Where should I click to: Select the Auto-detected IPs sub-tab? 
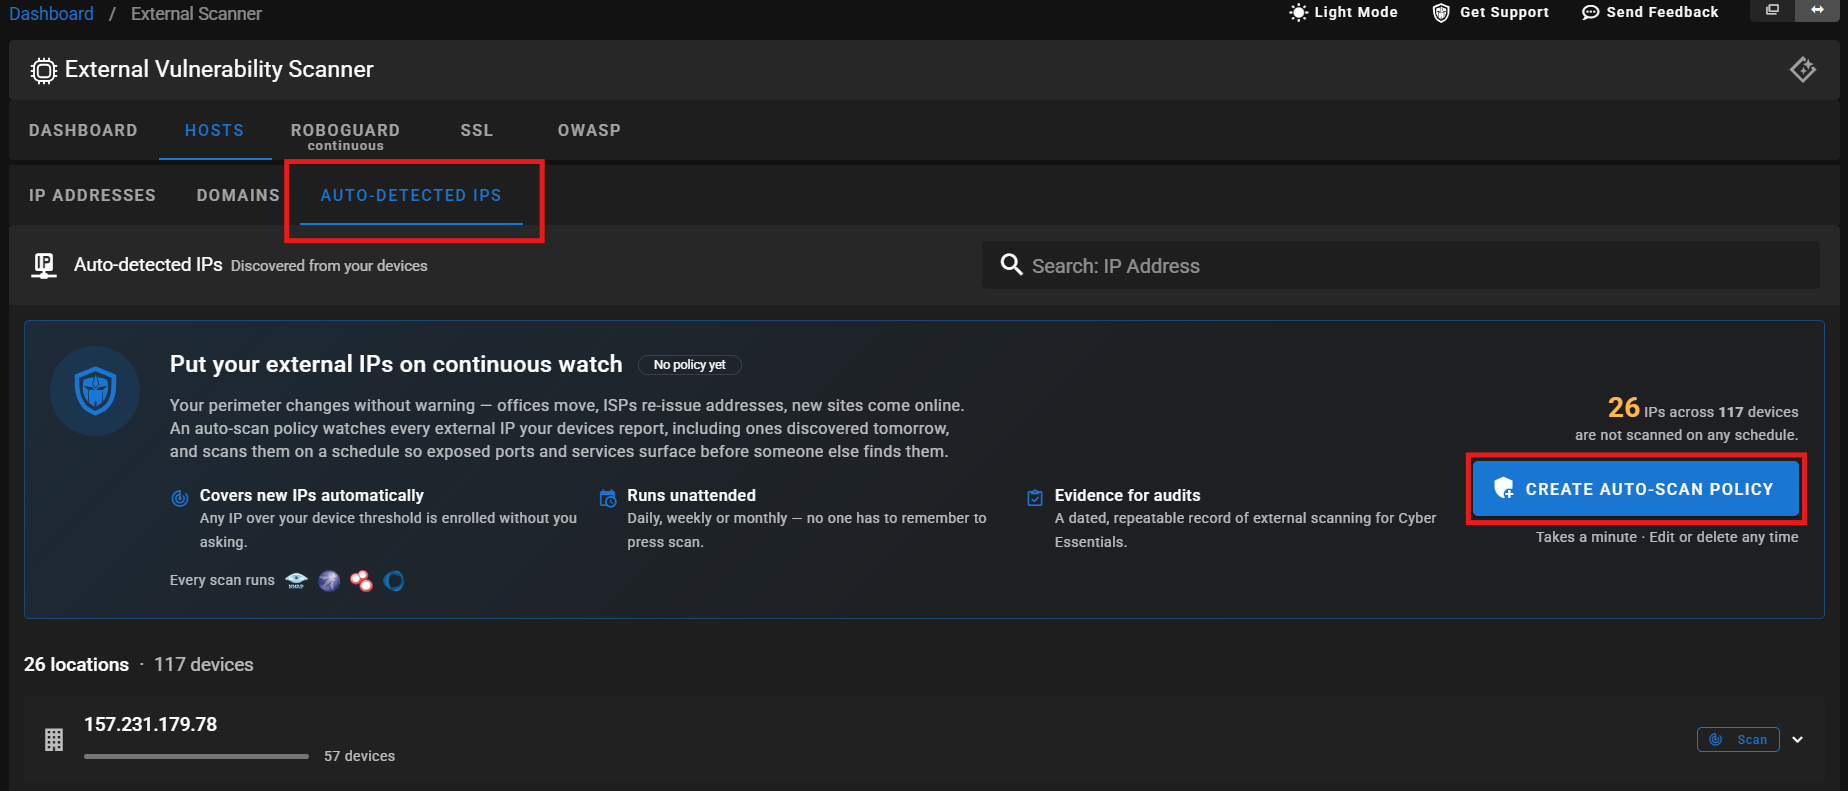click(x=411, y=195)
